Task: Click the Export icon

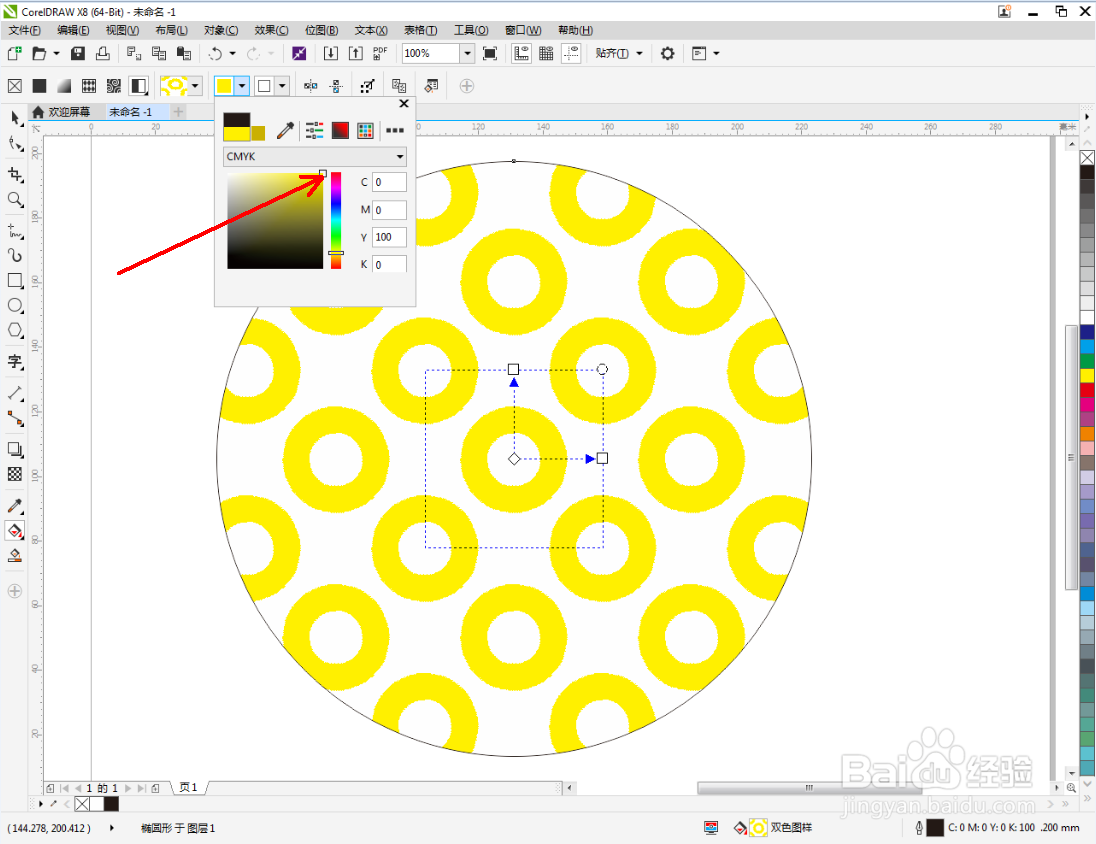Action: pyautogui.click(x=356, y=53)
